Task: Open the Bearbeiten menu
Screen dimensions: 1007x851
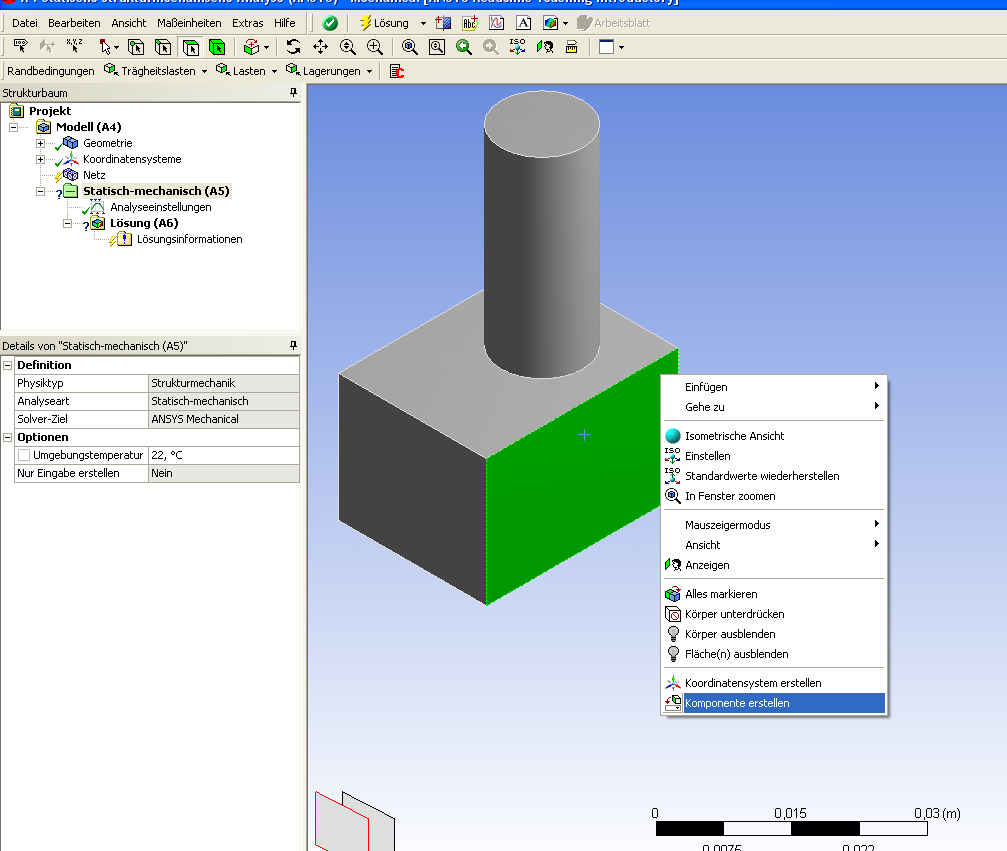Action: coord(74,23)
